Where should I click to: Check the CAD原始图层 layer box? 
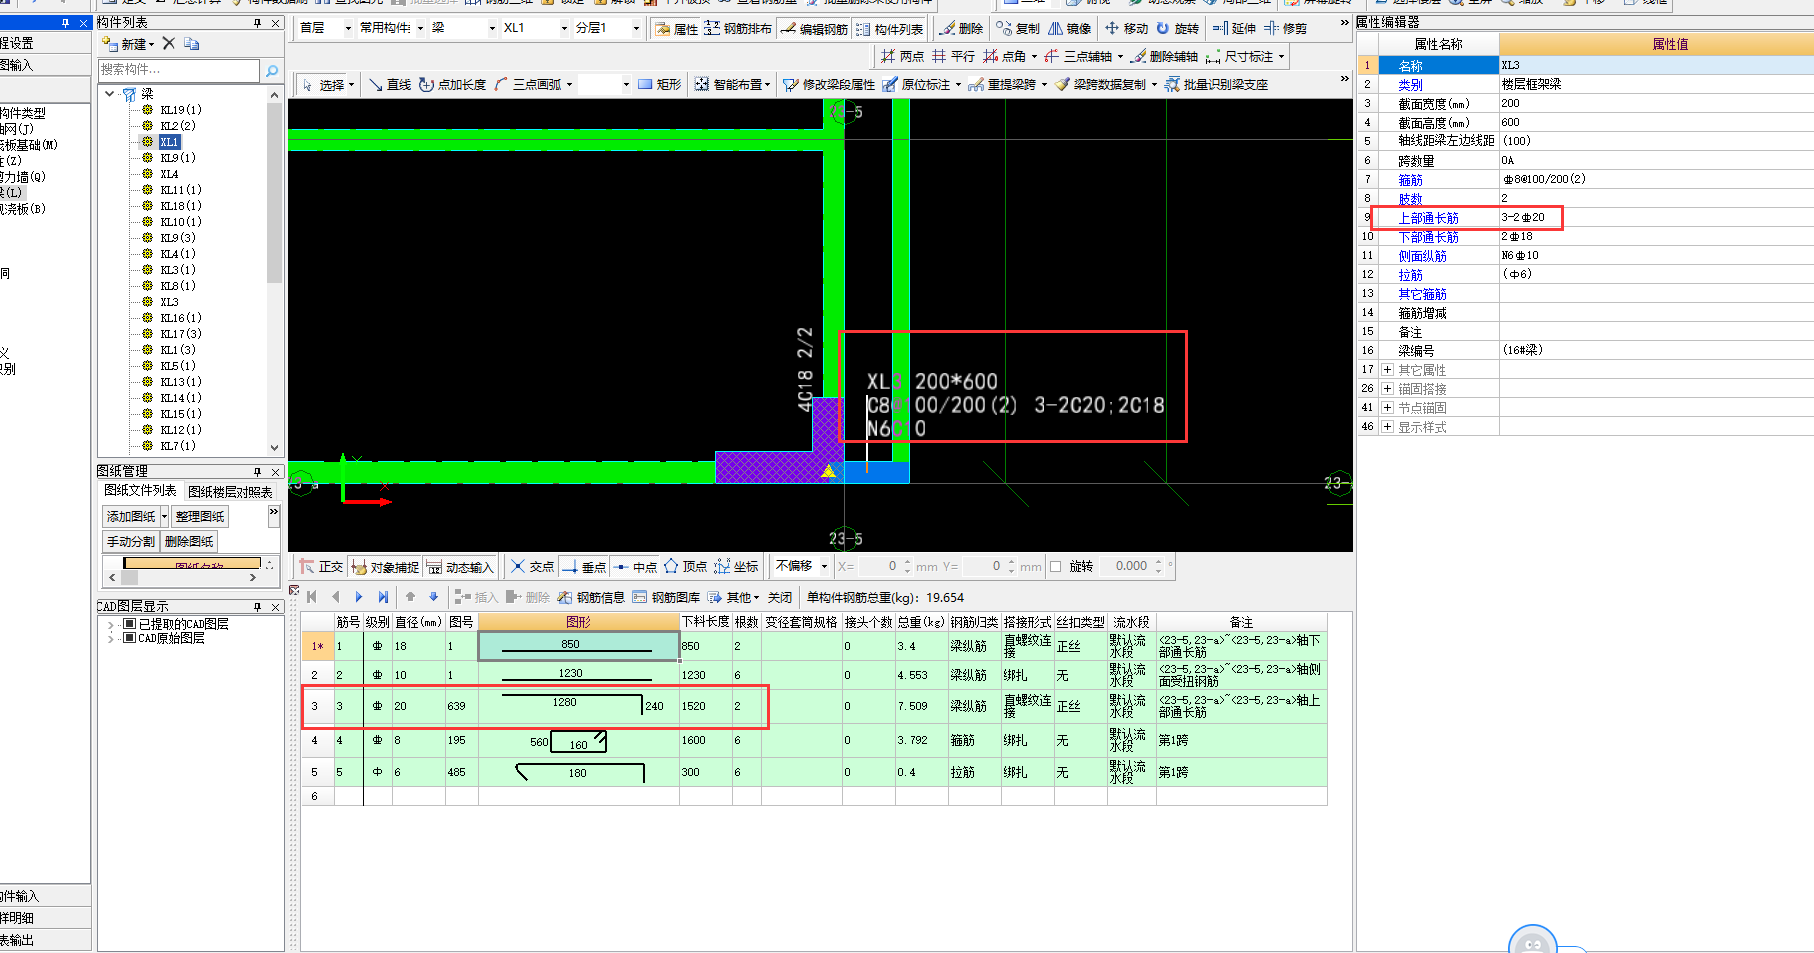129,638
